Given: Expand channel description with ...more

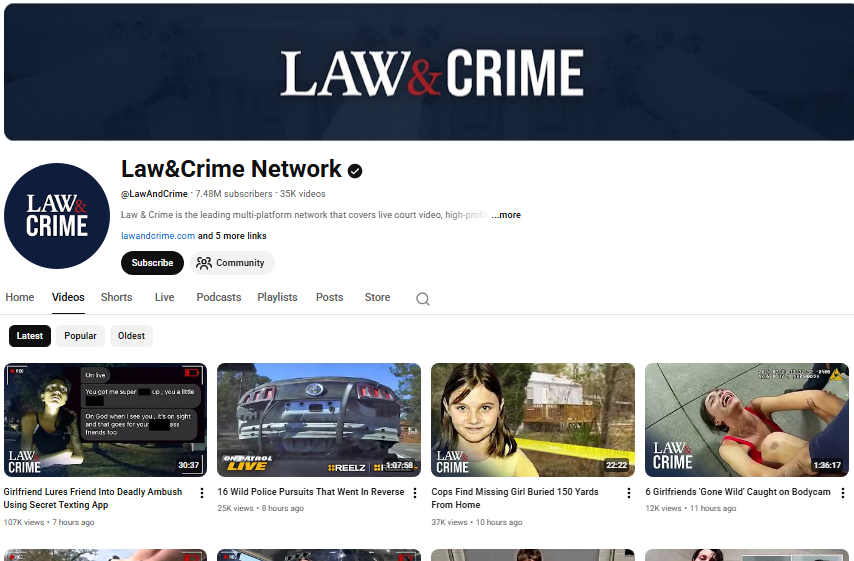Looking at the screenshot, I should (x=506, y=215).
